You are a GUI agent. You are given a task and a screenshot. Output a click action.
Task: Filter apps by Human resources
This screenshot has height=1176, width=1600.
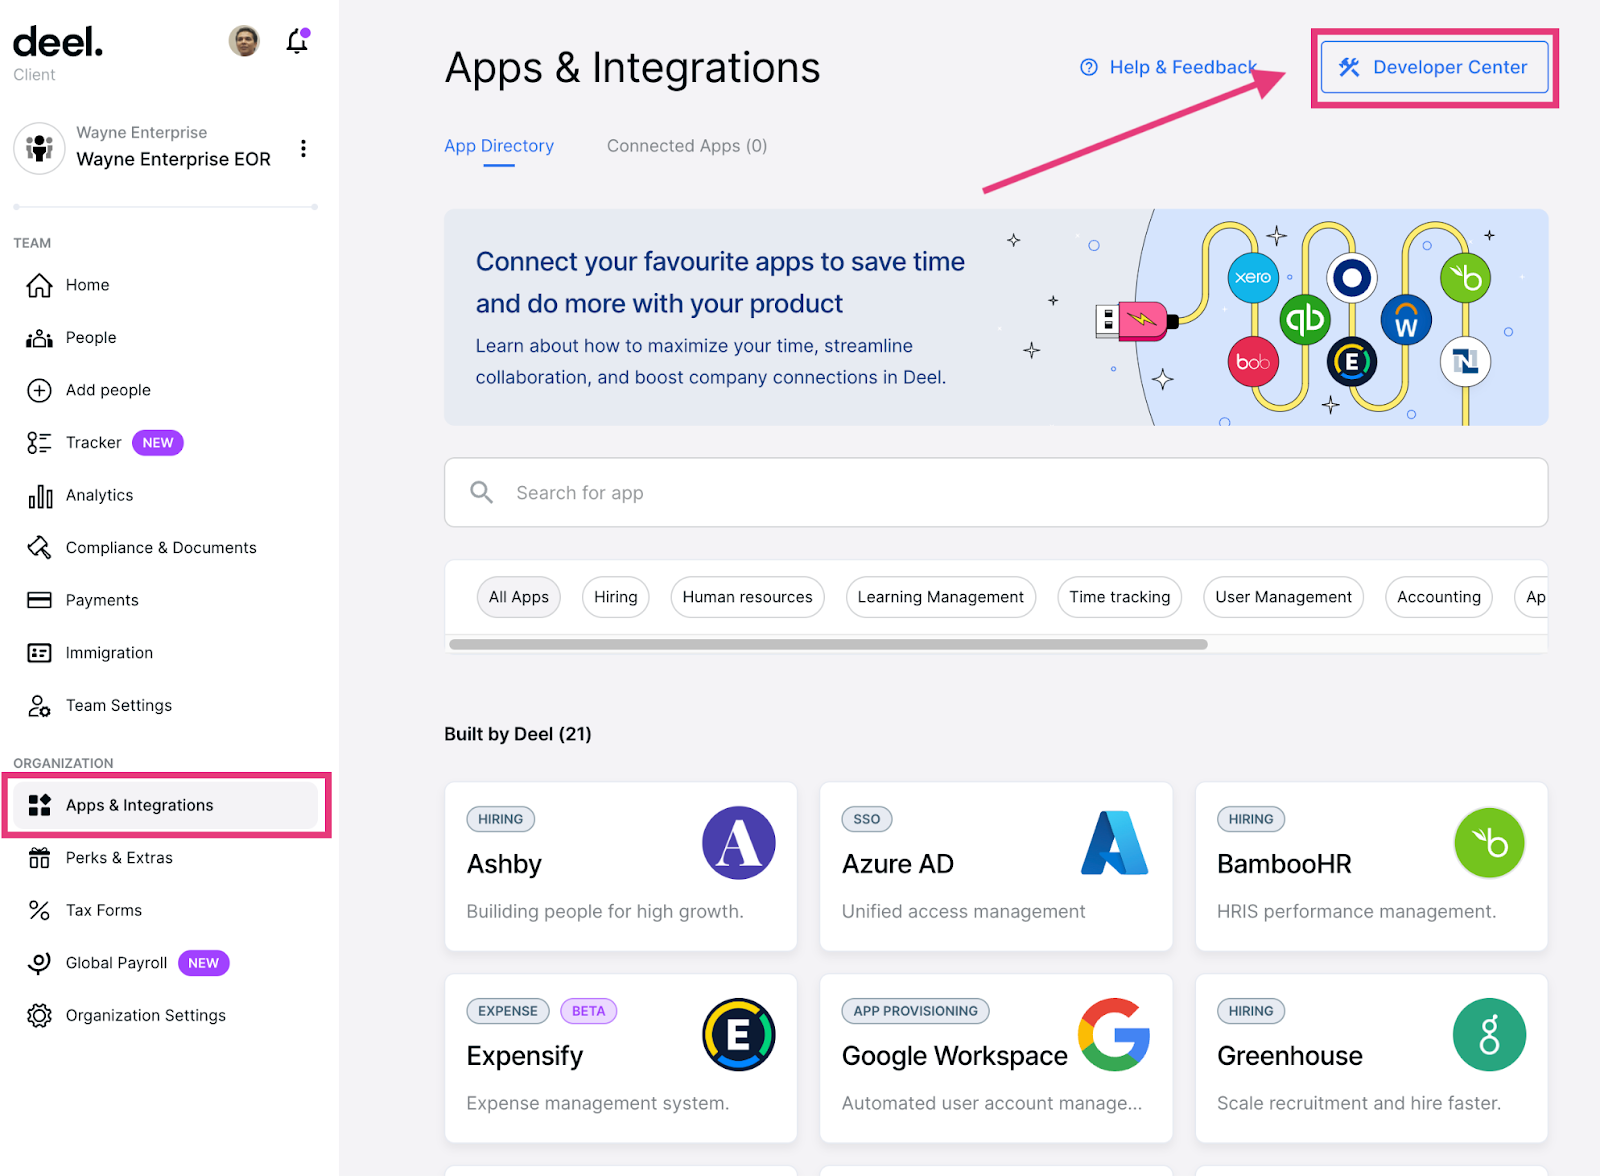click(748, 597)
